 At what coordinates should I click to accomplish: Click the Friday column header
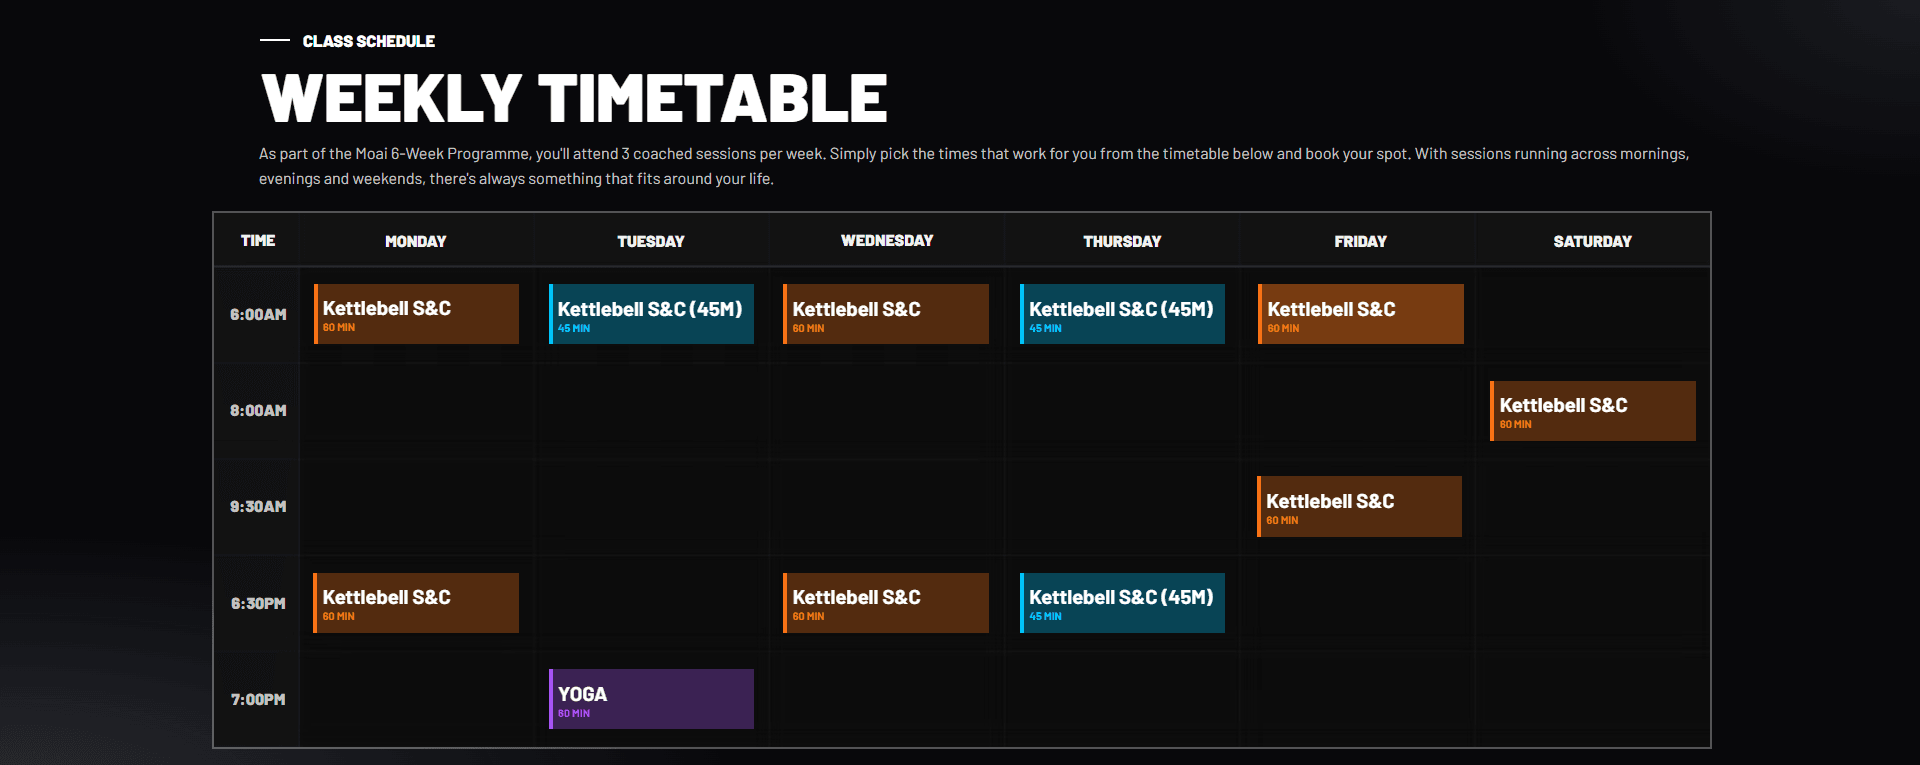tap(1360, 241)
